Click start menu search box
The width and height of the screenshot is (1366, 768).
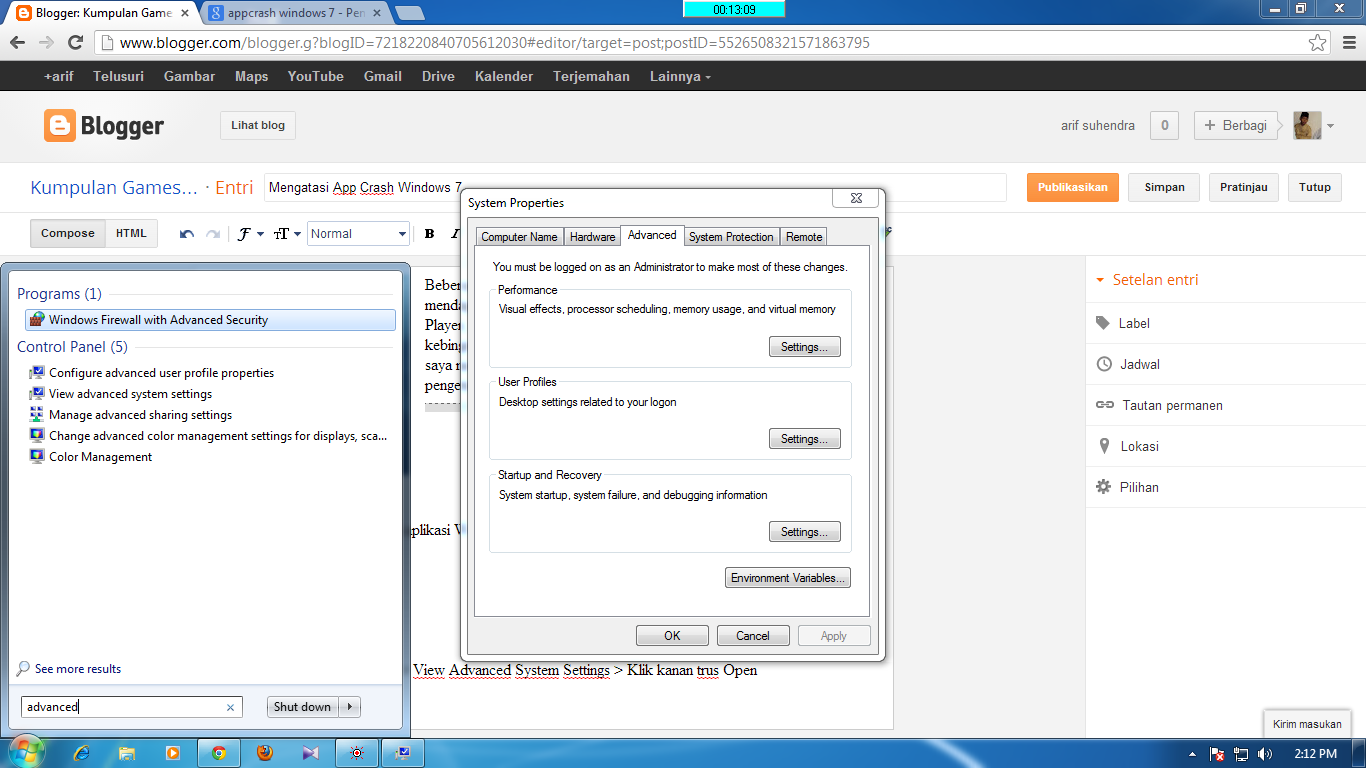[132, 707]
